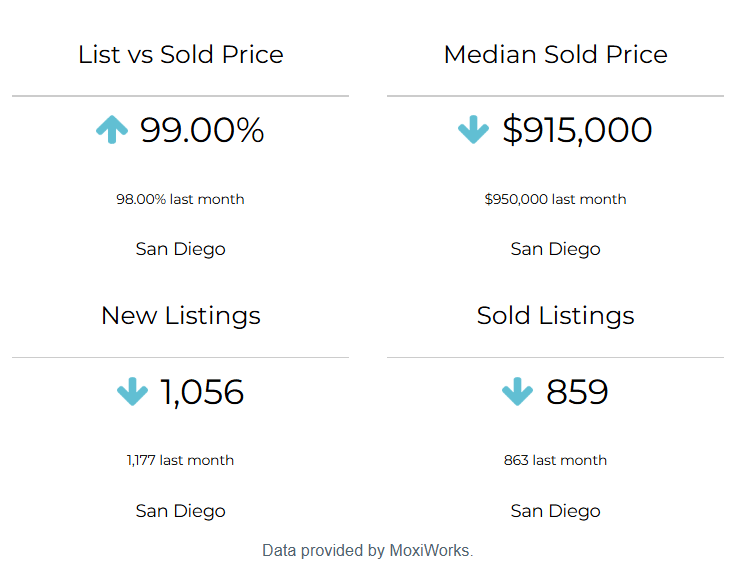
Task: Click the 1,056 new listings value
Action: click(x=202, y=392)
